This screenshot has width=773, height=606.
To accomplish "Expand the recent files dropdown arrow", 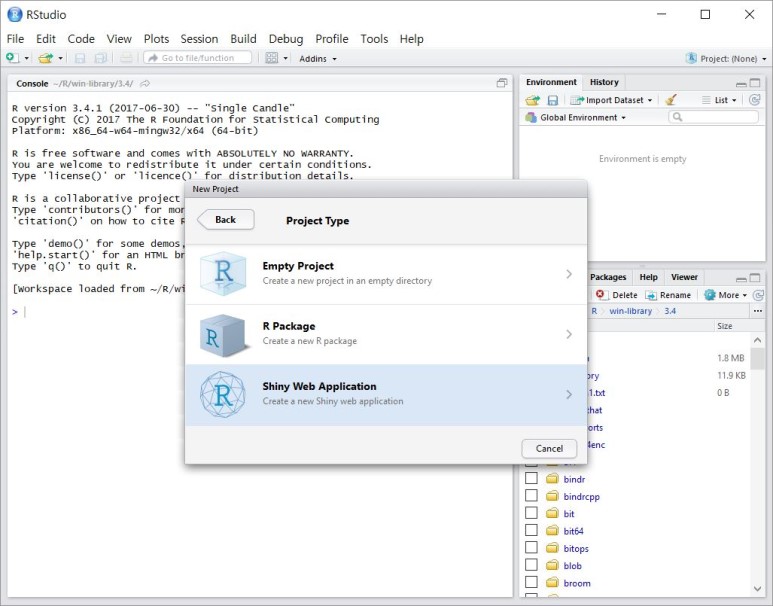I will pyautogui.click(x=61, y=59).
